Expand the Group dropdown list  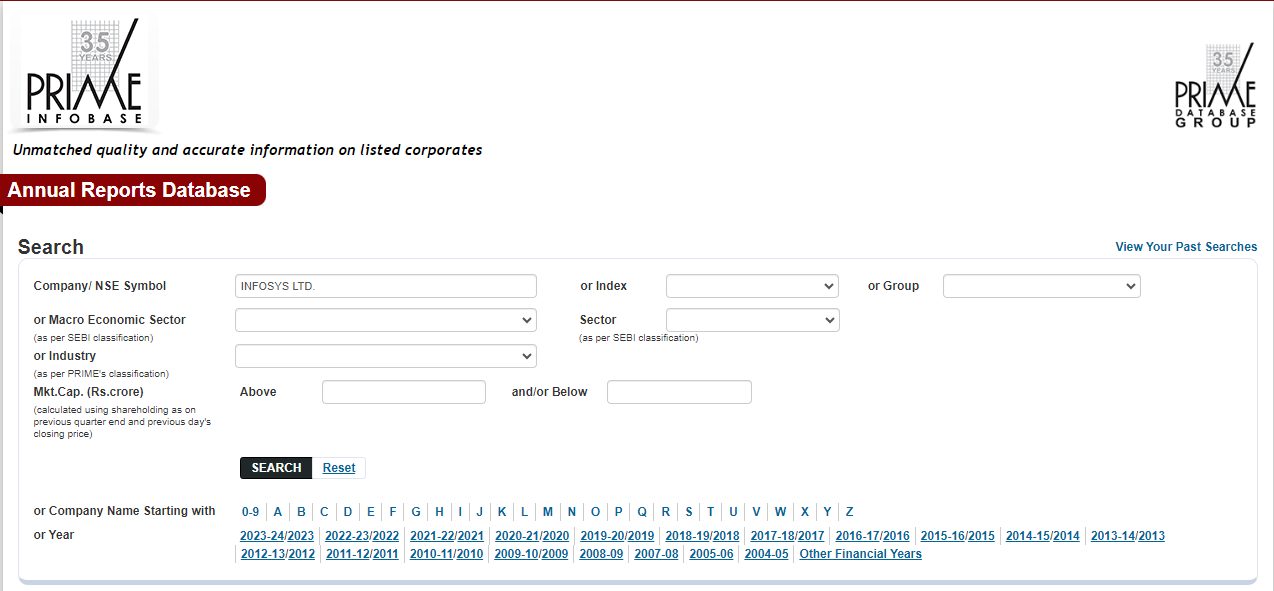point(1041,286)
